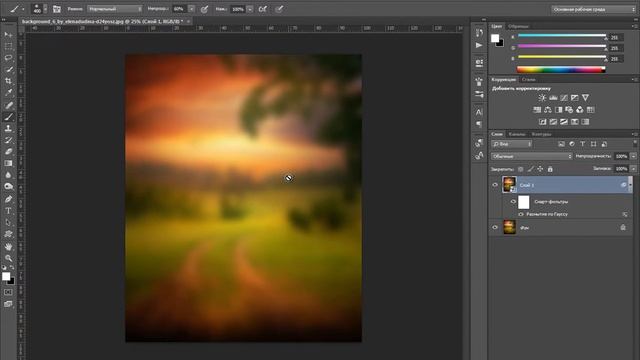Screen dimensions: 640x360
Task: Toggle airbrush mode in options bar
Action: coord(263,9)
